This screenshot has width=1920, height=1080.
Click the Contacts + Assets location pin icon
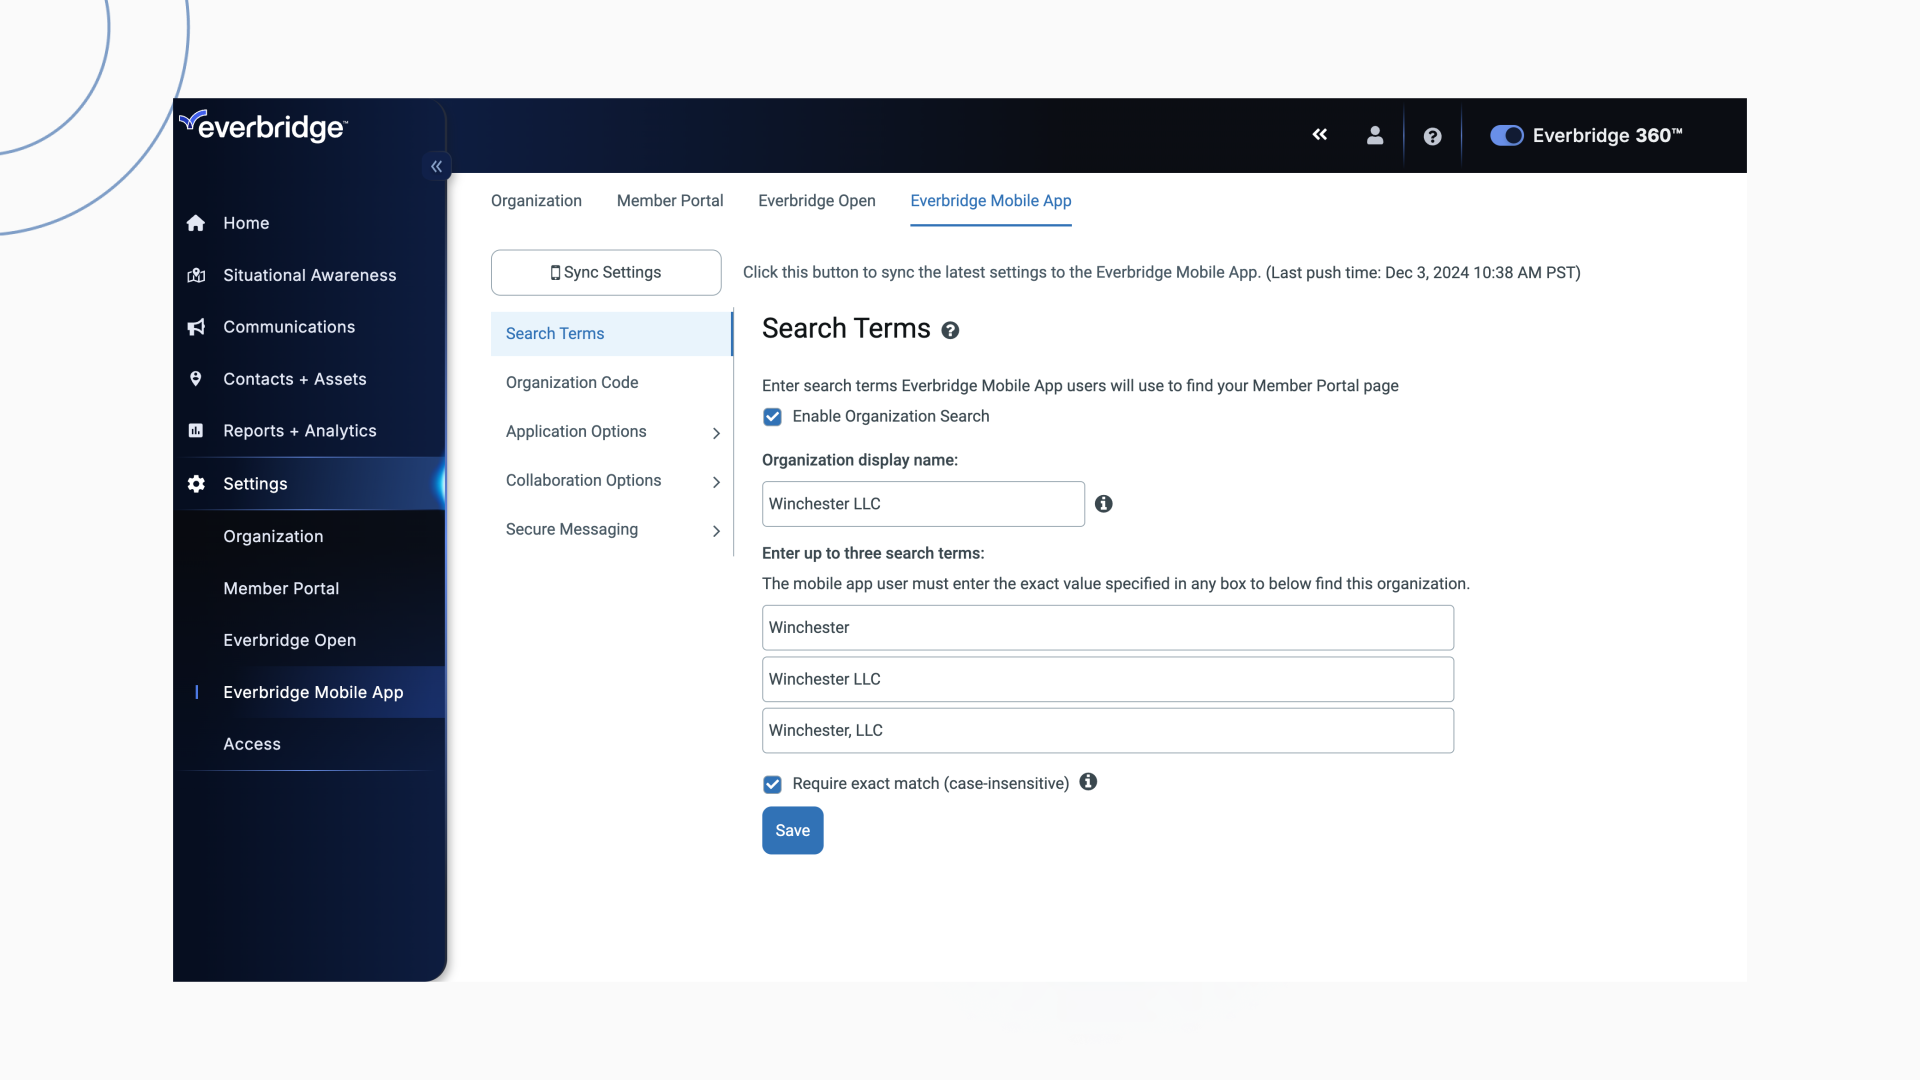tap(196, 379)
